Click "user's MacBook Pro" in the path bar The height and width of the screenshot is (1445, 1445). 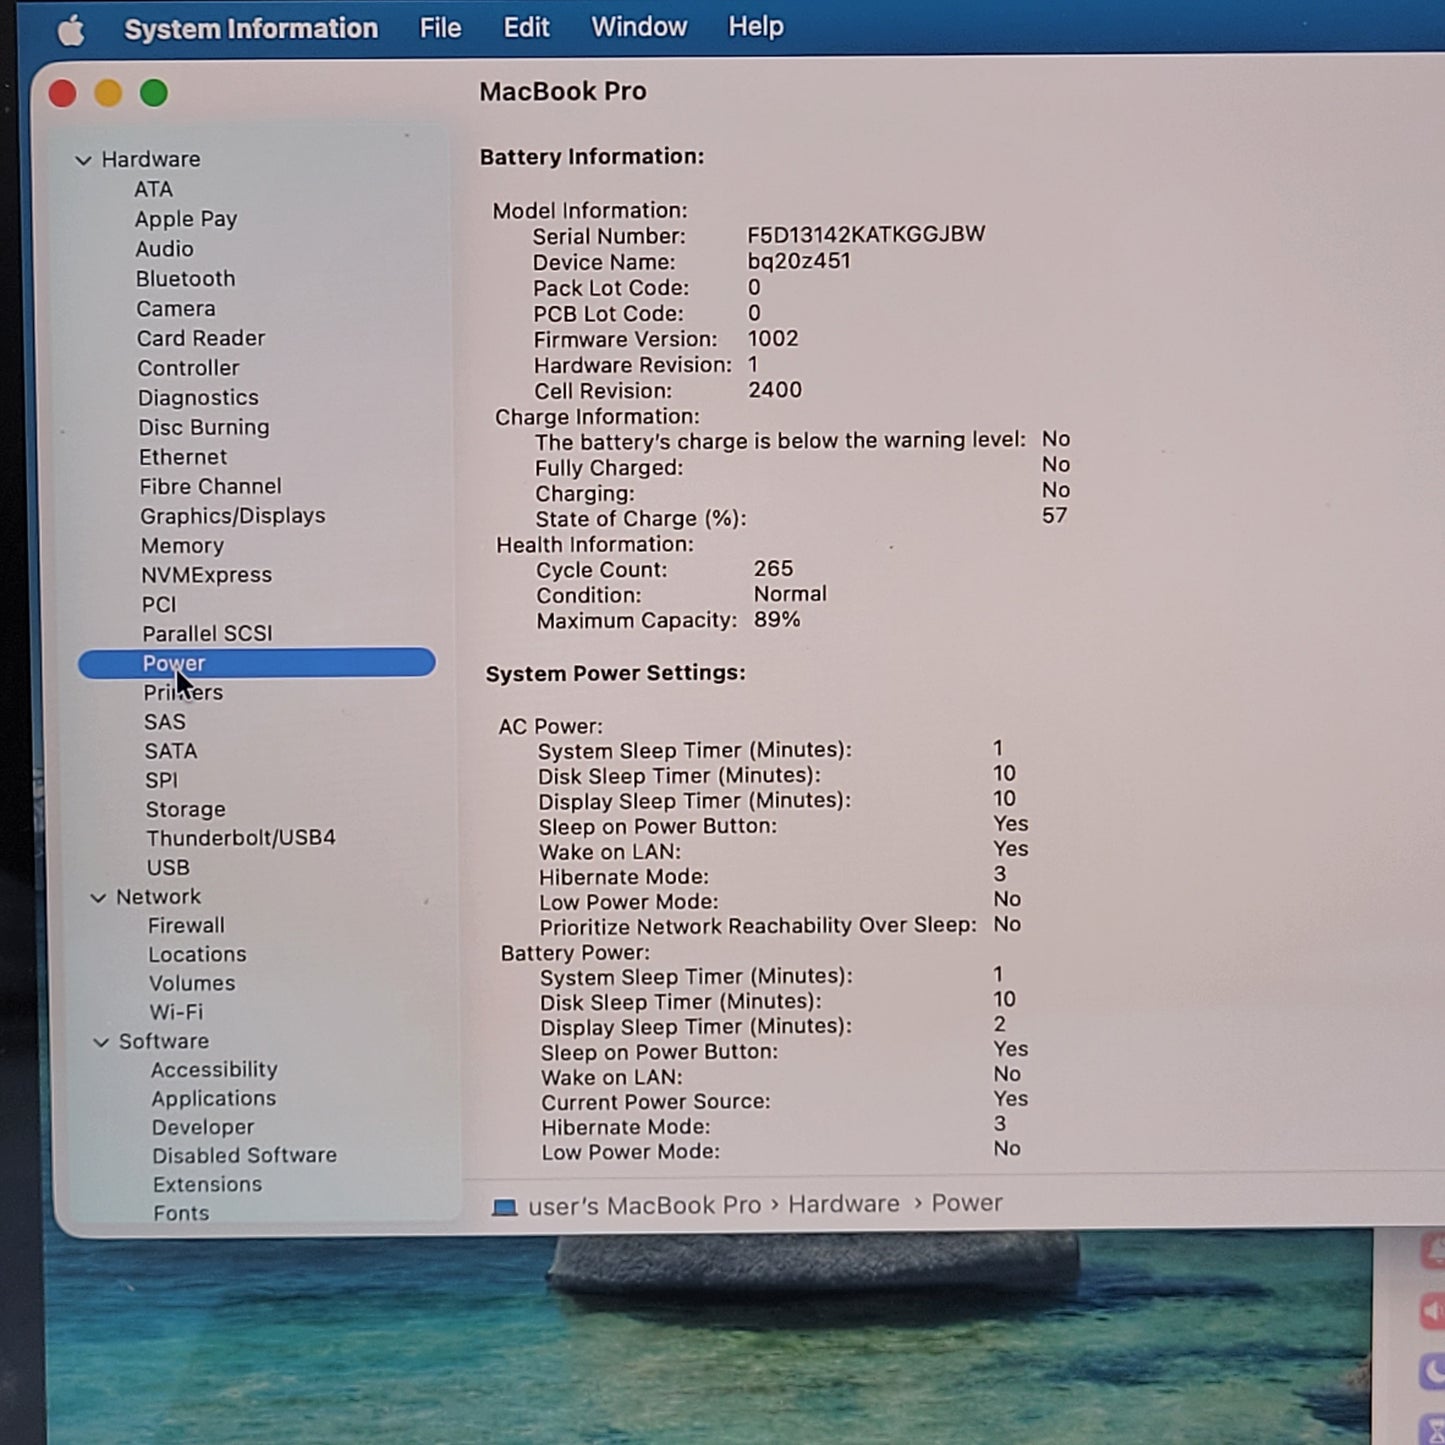pos(645,1206)
